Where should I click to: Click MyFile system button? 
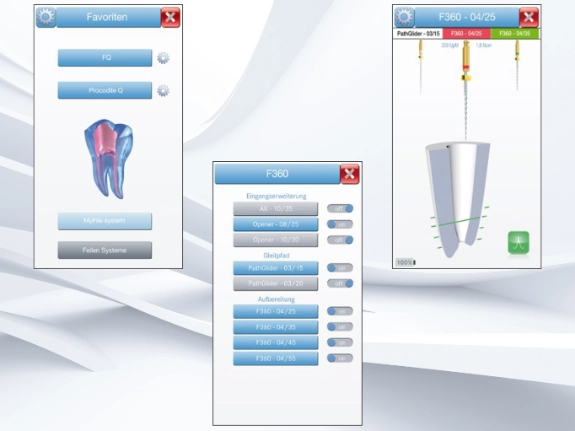[x=105, y=221]
